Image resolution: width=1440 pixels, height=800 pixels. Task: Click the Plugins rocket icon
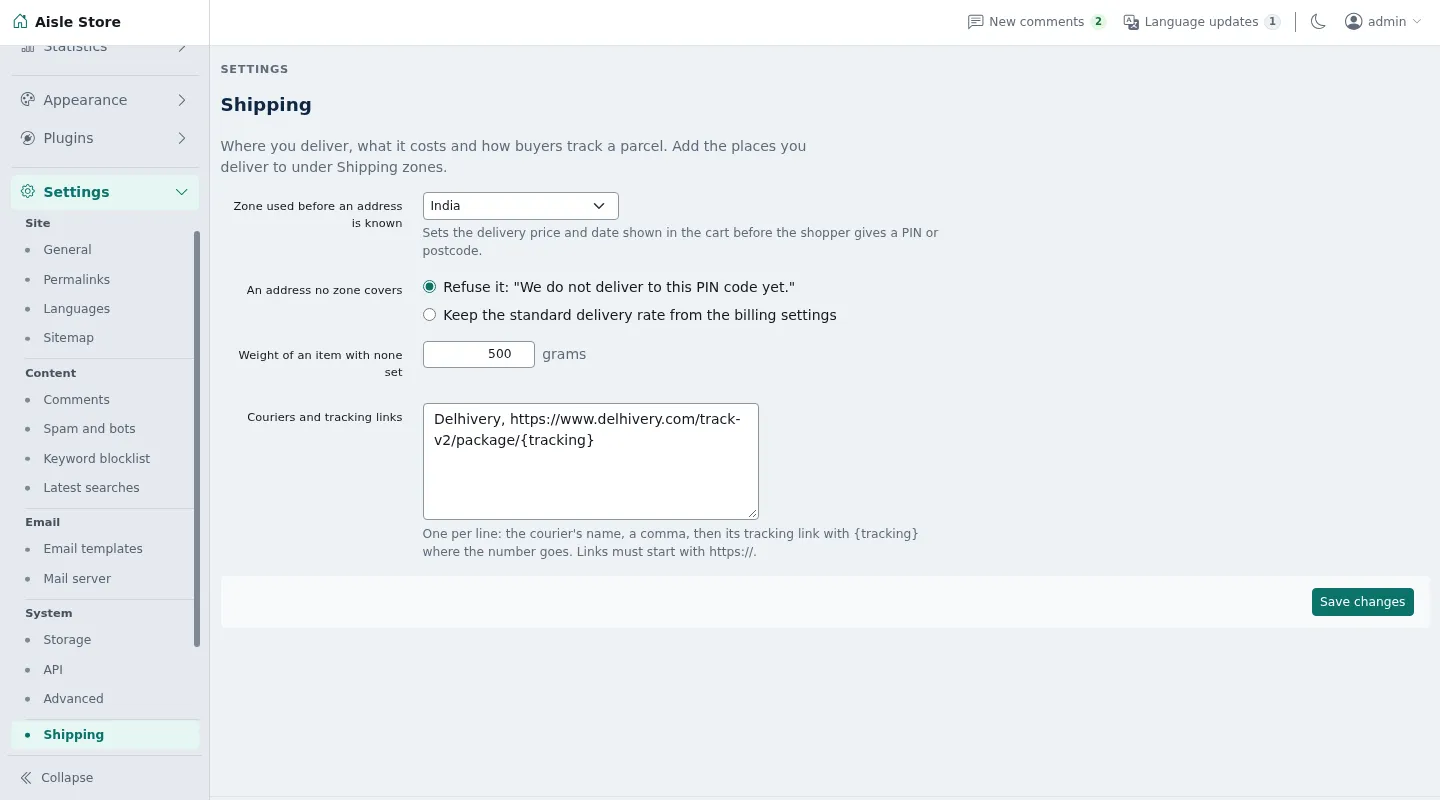point(28,138)
